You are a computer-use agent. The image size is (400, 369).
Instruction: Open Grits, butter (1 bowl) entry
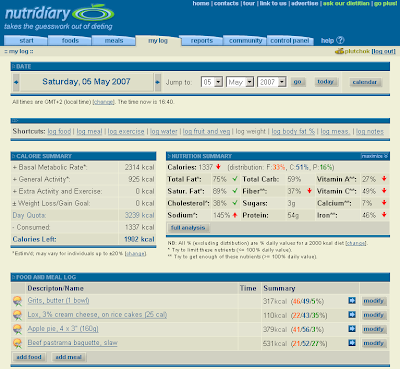click(58, 301)
